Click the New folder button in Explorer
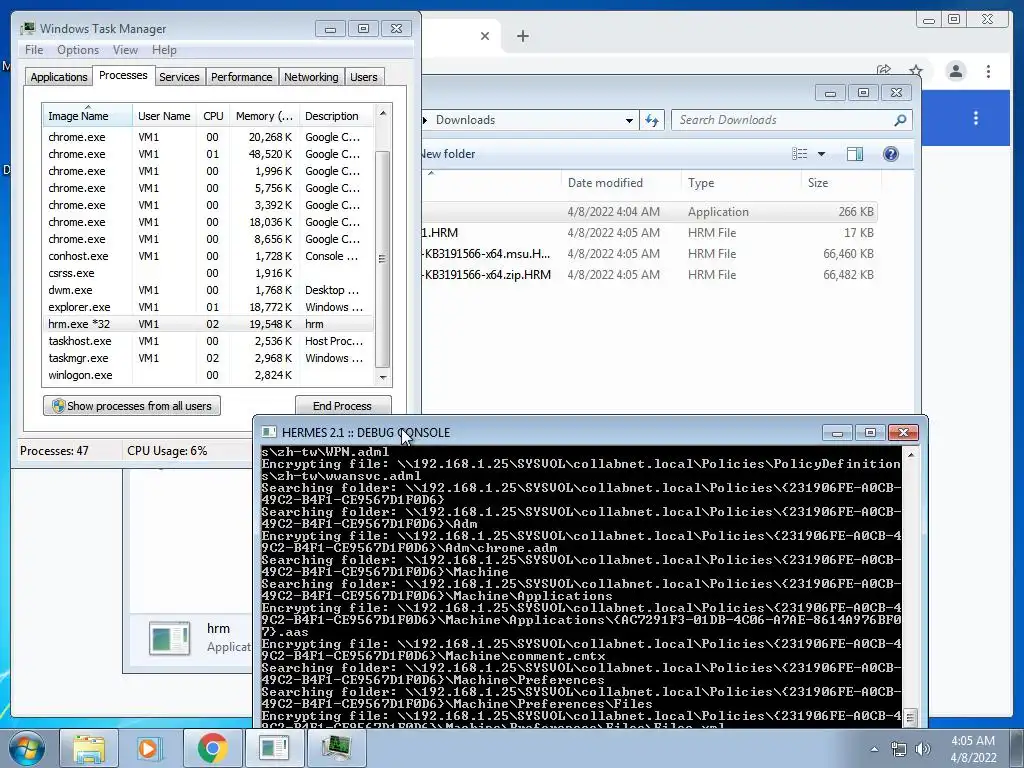This screenshot has height=768, width=1024. coord(447,154)
